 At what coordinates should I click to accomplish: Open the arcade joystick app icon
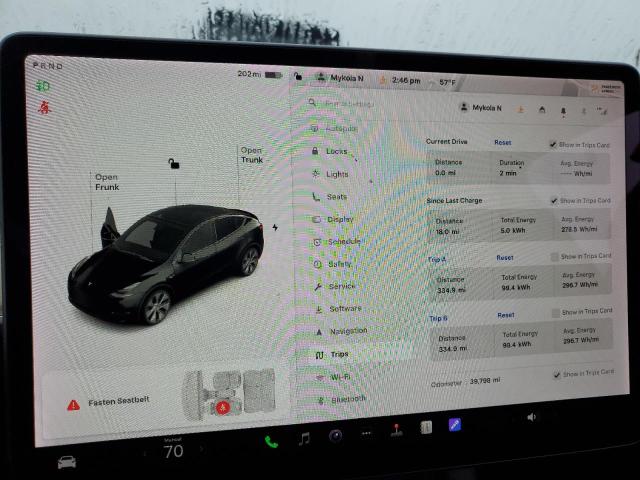tap(395, 431)
